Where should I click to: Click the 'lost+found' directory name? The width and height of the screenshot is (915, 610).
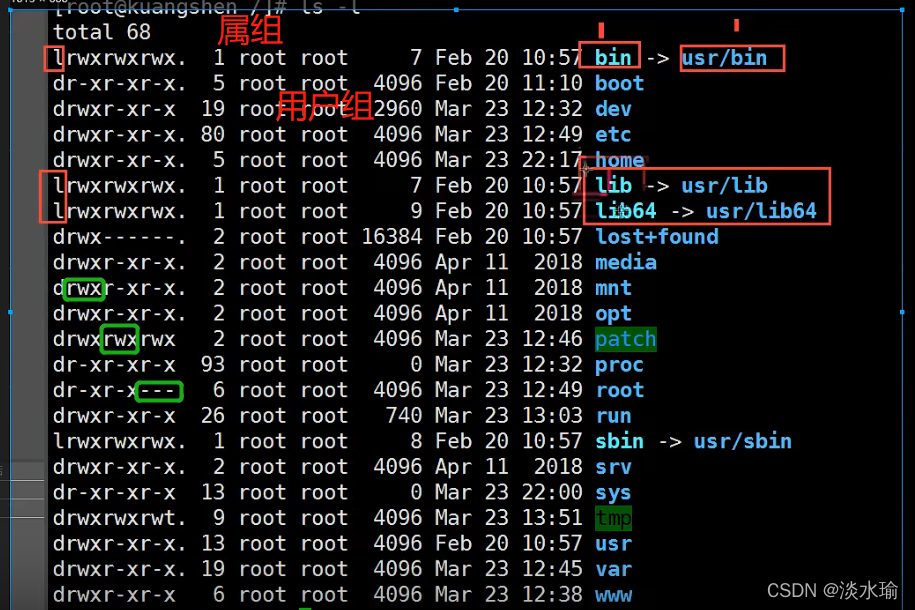point(656,237)
